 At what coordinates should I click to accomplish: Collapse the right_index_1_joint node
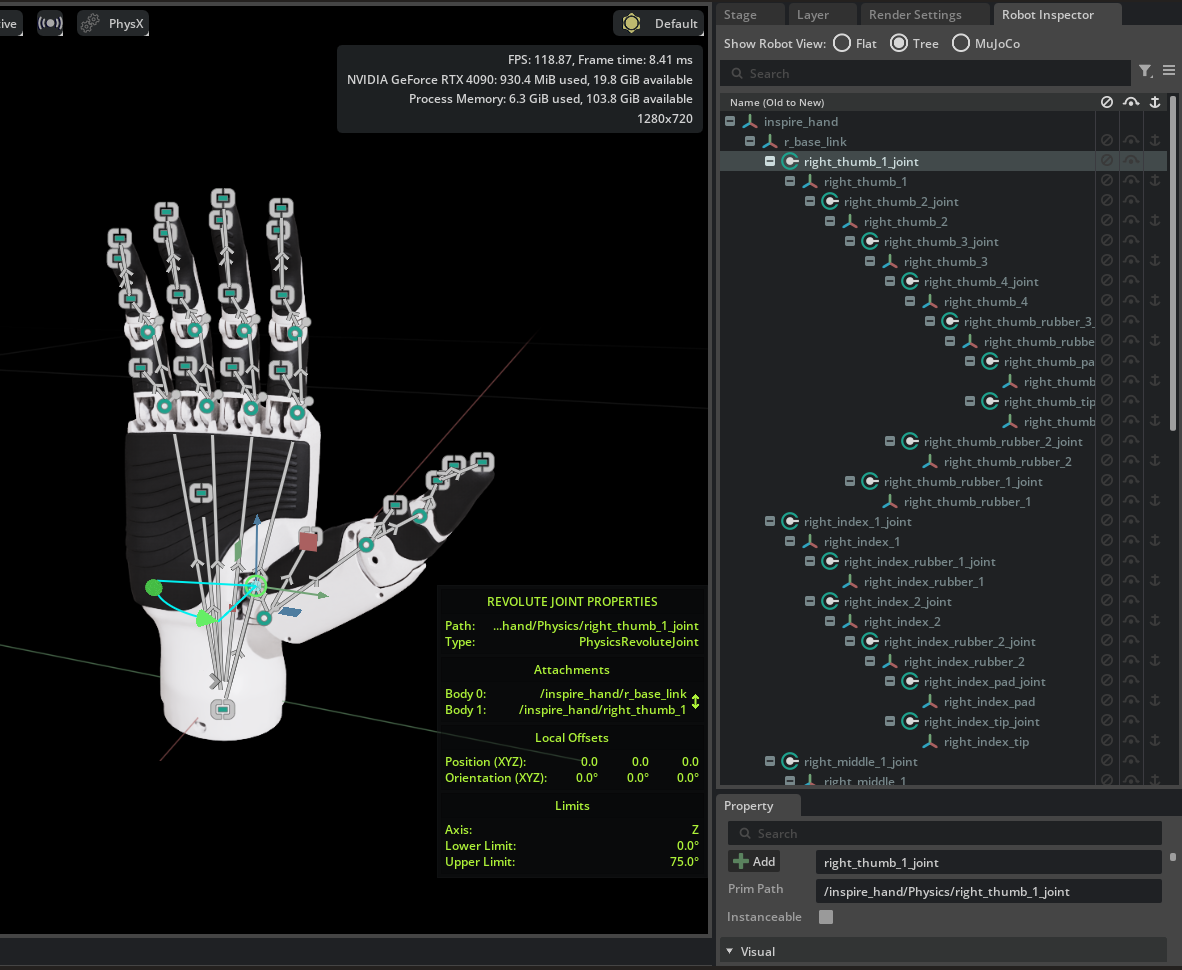pos(770,521)
